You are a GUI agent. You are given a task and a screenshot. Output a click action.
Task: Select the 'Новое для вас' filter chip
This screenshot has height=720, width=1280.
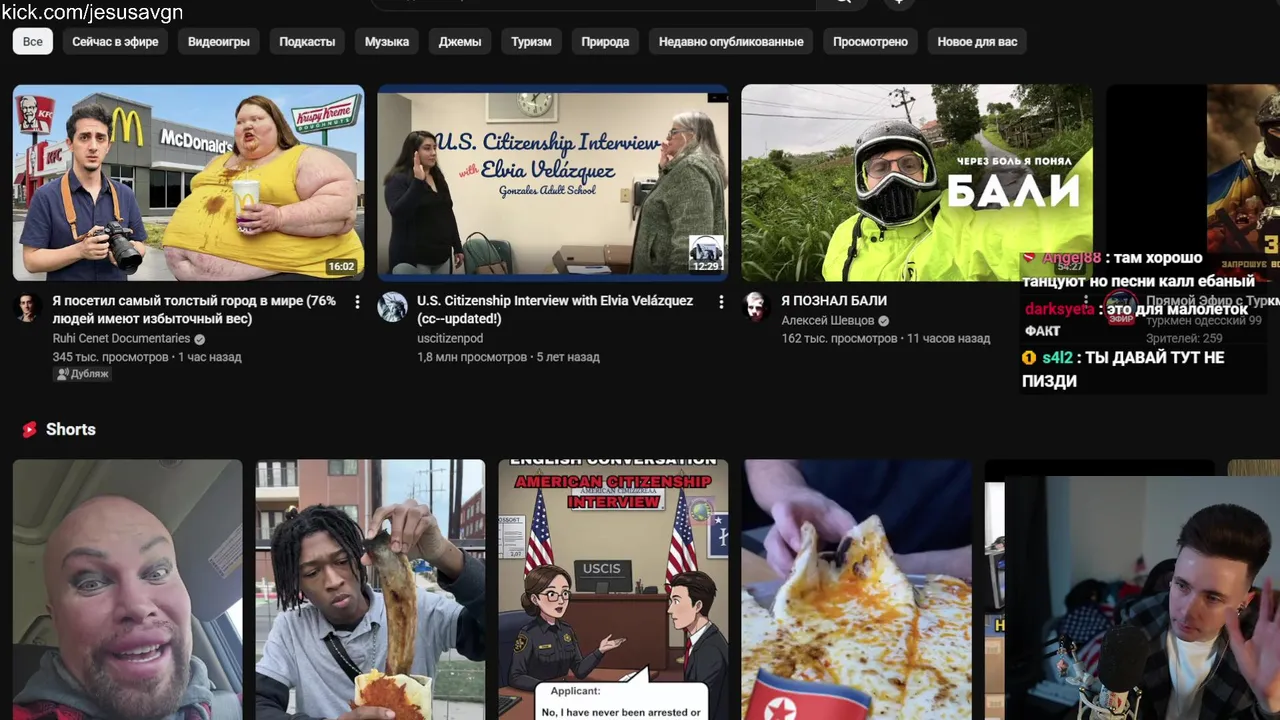(977, 41)
